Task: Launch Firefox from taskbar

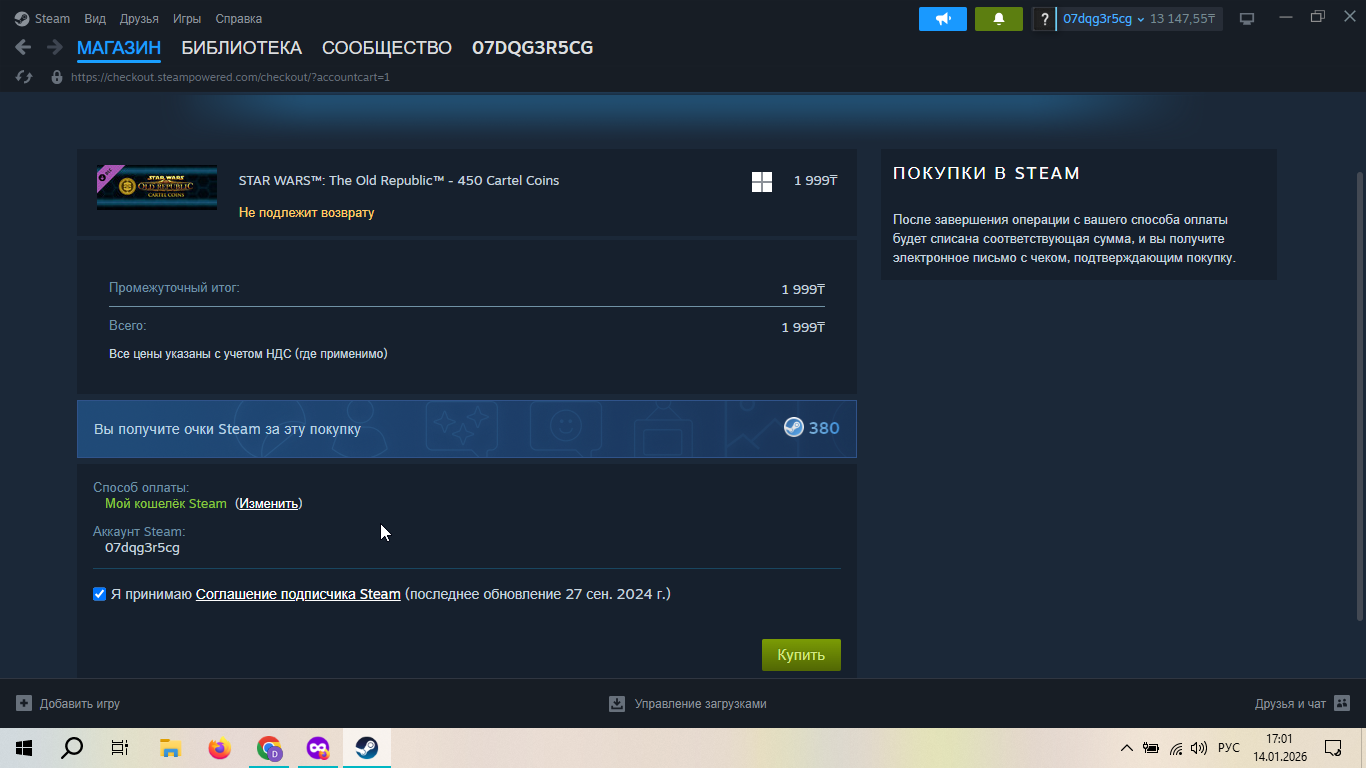Action: coord(219,748)
